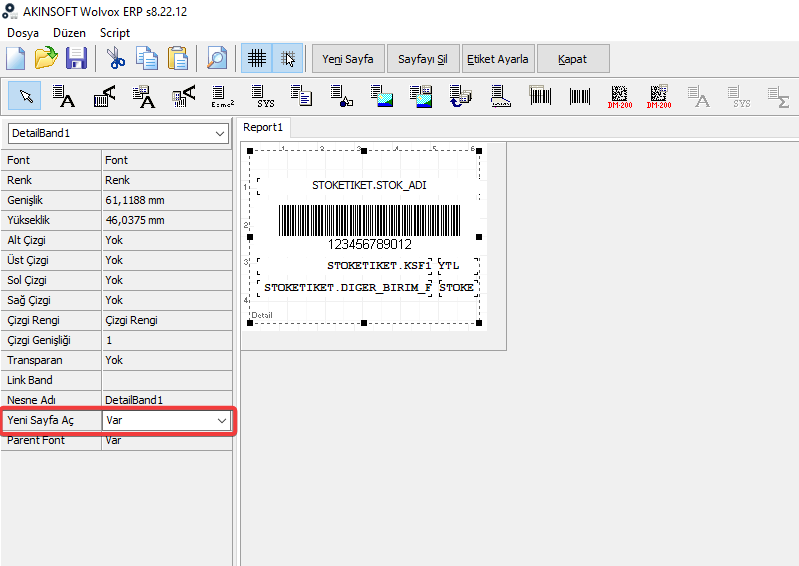Select the STOKETIKET.STOK_ADI field on label
This screenshot has height=566, width=799.
pyautogui.click(x=369, y=185)
